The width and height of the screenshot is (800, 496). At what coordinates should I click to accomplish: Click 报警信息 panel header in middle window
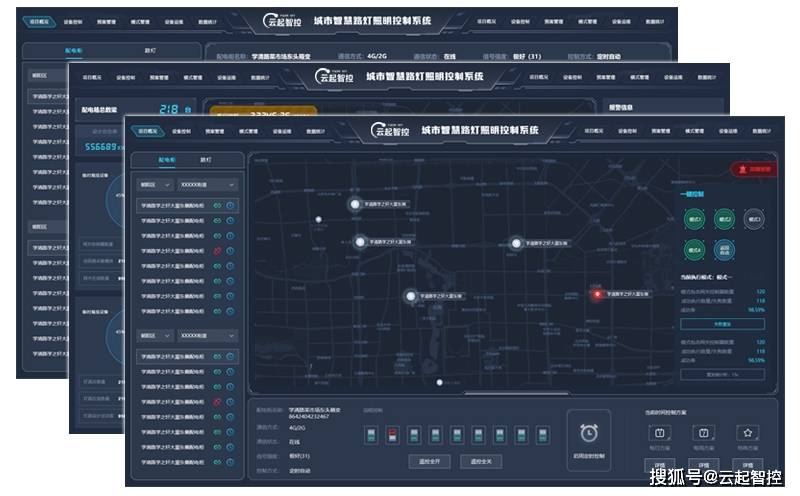[x=621, y=107]
